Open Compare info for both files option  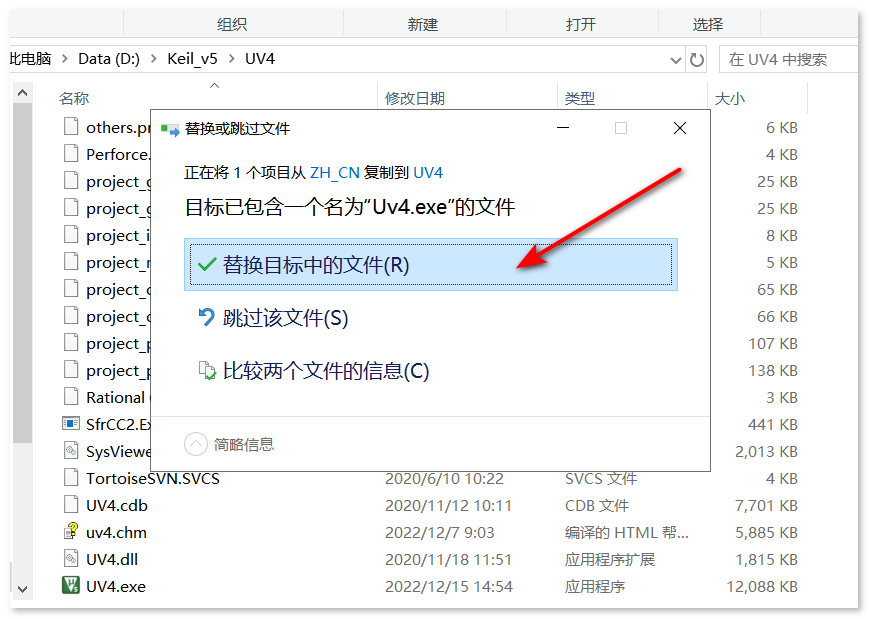pos(314,371)
